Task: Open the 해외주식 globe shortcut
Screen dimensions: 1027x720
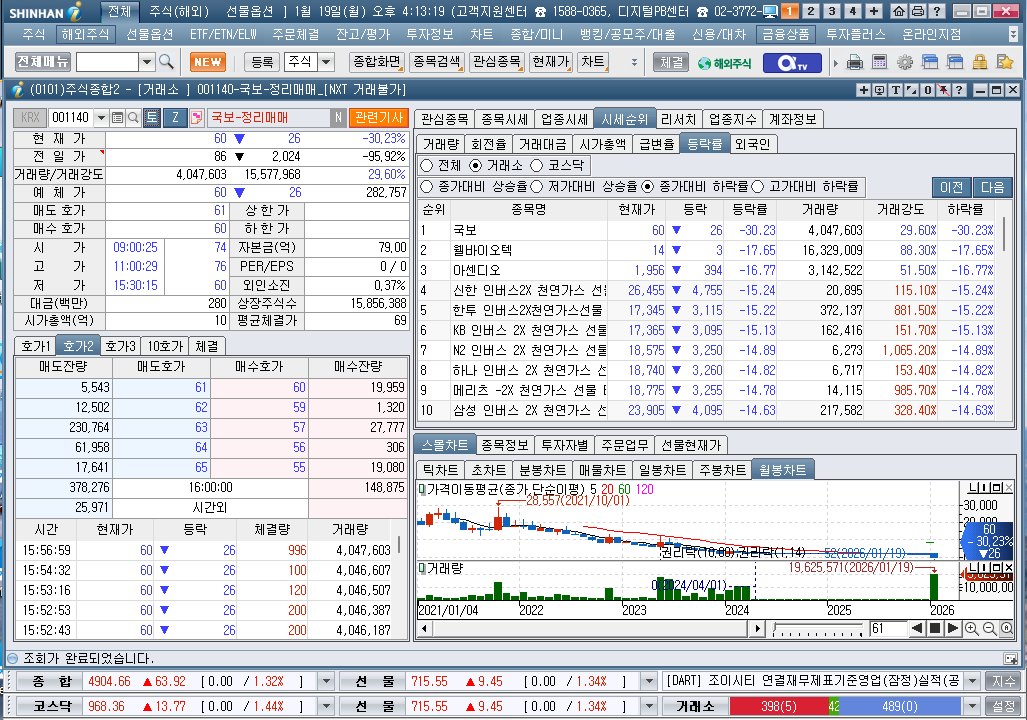Action: pyautogui.click(x=724, y=63)
